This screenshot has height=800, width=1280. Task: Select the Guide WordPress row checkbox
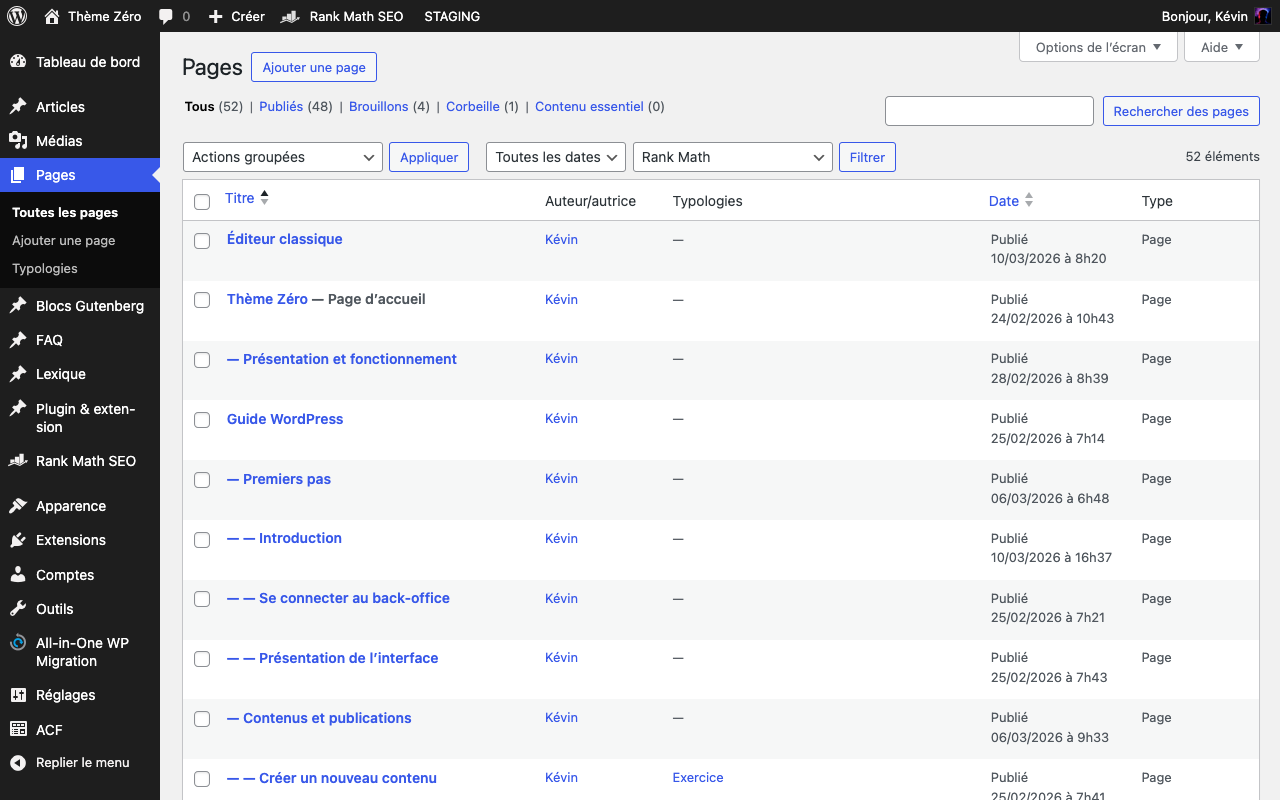pos(202,420)
